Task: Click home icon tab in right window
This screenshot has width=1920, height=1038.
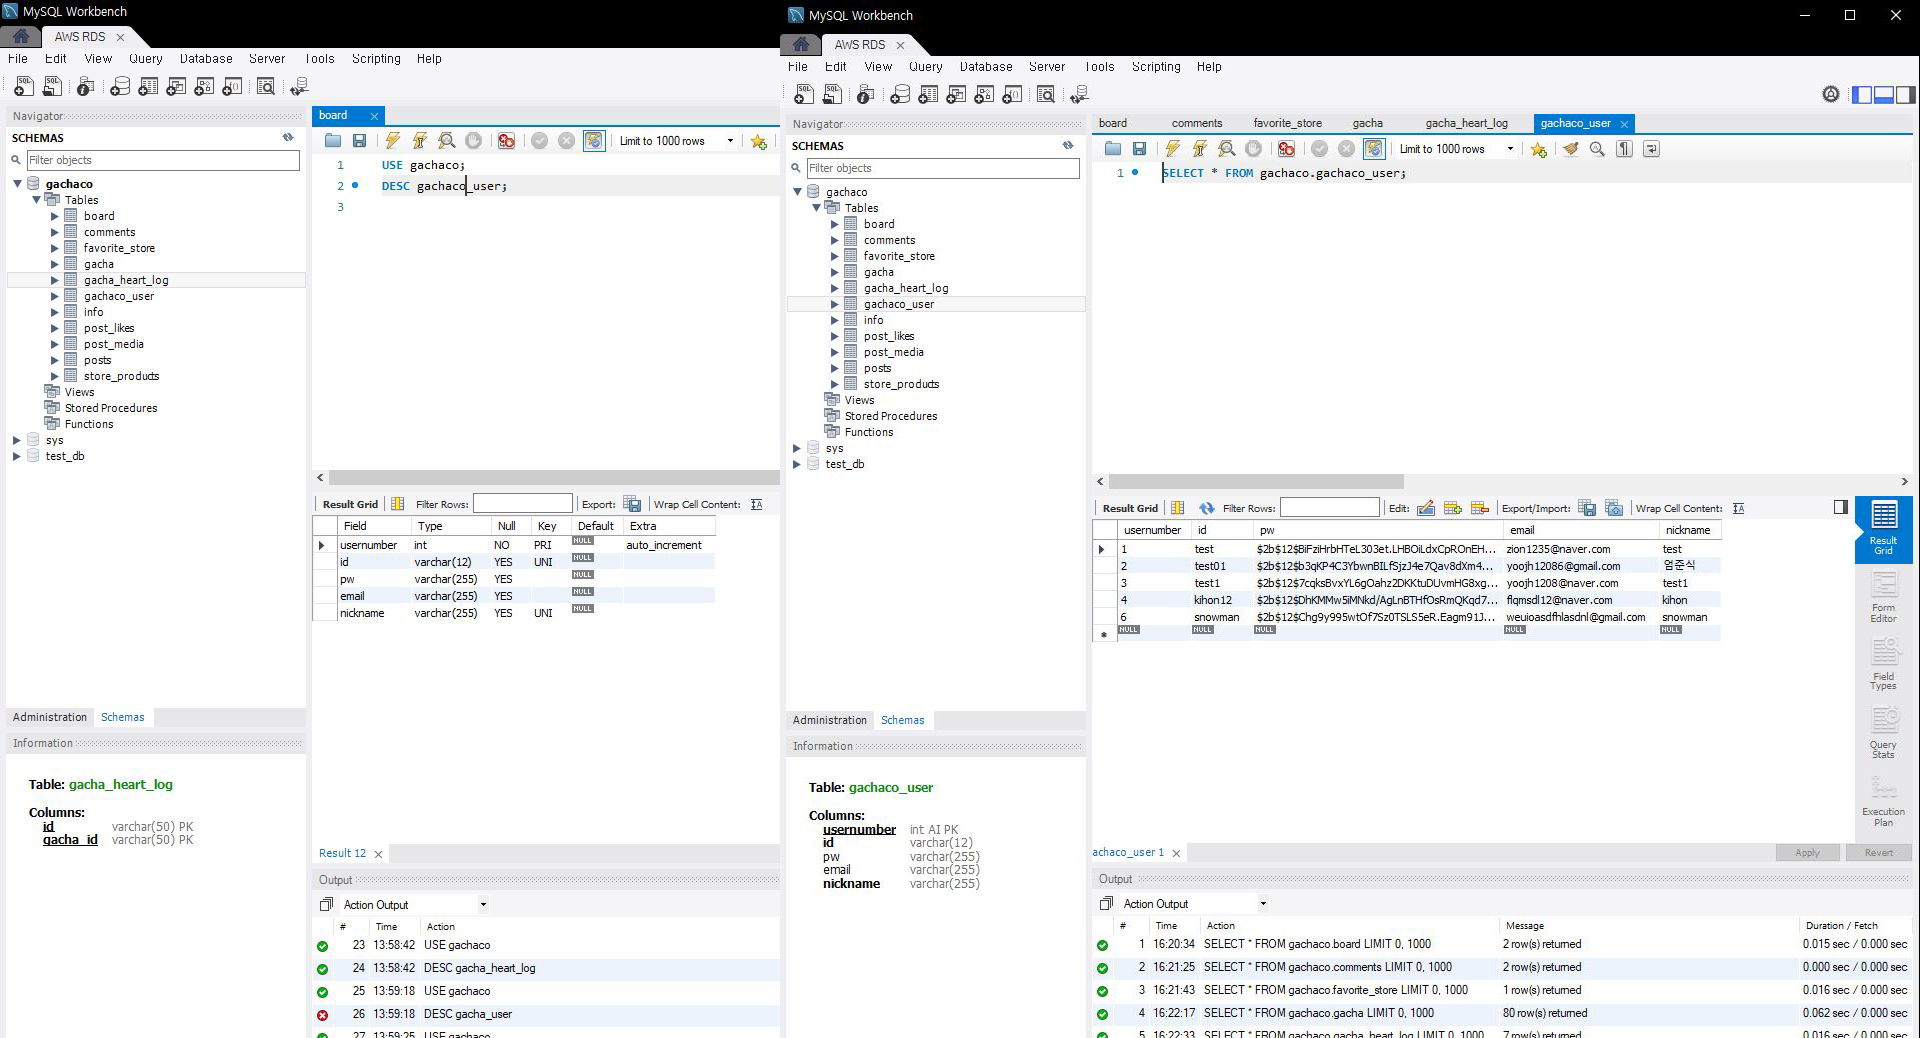Action: (x=801, y=44)
